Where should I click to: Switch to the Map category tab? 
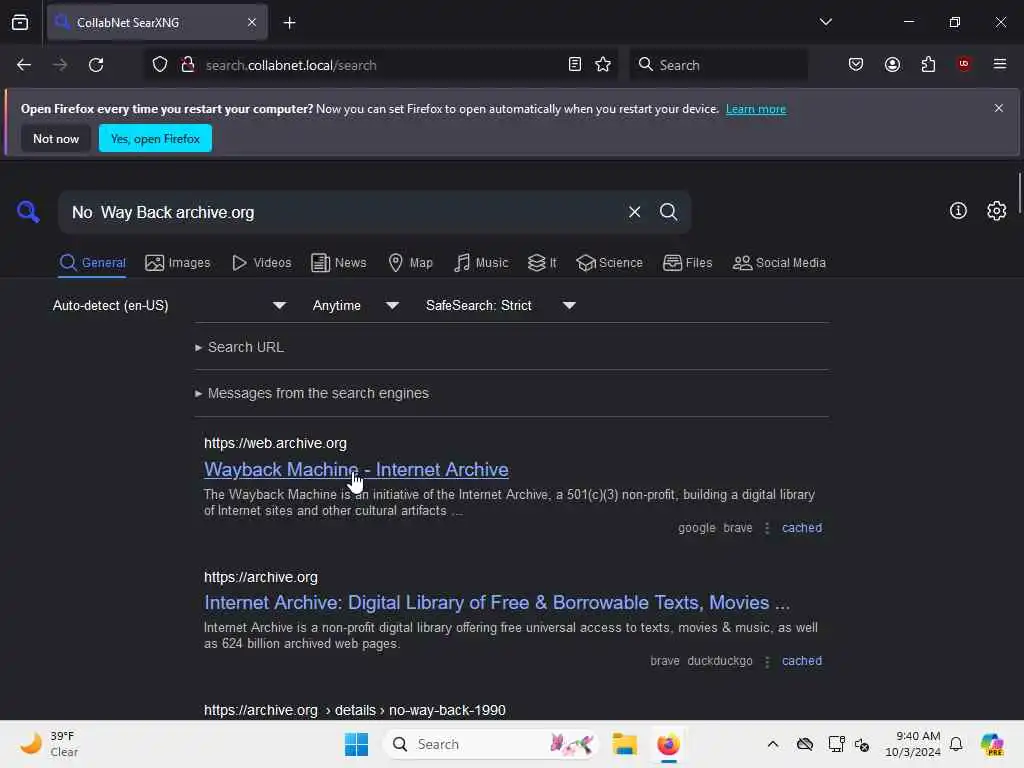[410, 263]
